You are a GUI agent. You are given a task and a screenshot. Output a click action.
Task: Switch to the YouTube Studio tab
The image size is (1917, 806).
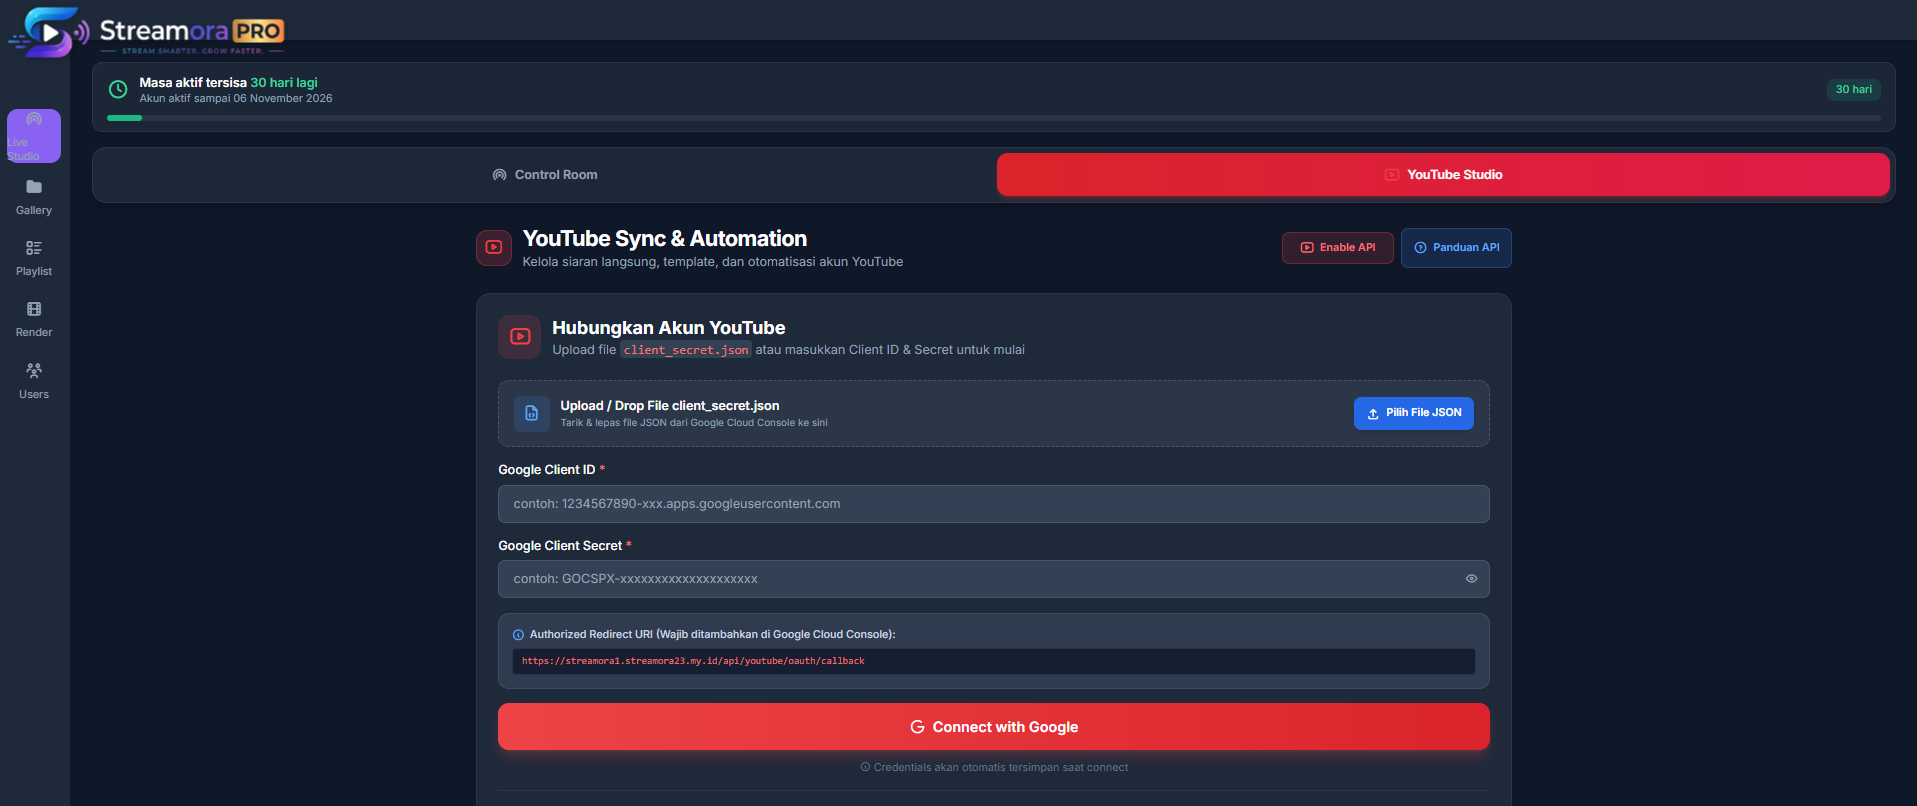pos(1443,175)
